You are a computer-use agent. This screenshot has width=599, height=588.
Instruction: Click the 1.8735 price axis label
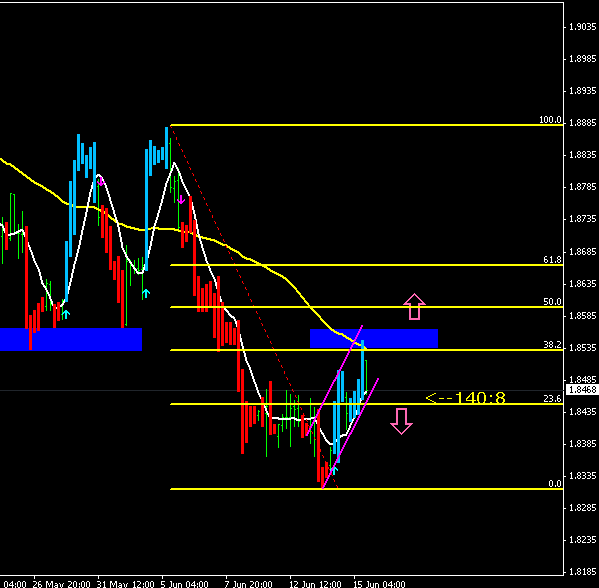point(583,219)
